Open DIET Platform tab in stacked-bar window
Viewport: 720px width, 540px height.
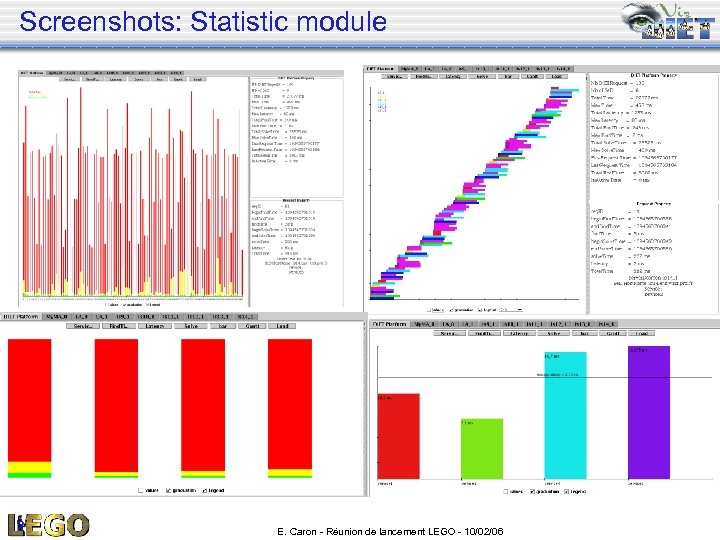coord(21,317)
